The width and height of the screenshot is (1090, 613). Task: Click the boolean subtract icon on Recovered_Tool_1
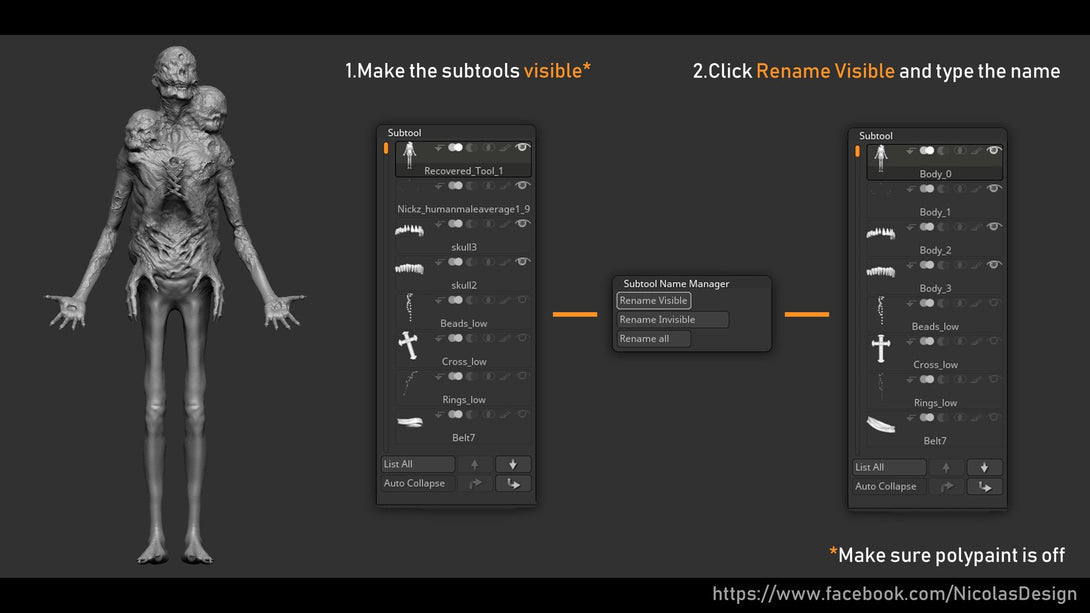pos(472,147)
